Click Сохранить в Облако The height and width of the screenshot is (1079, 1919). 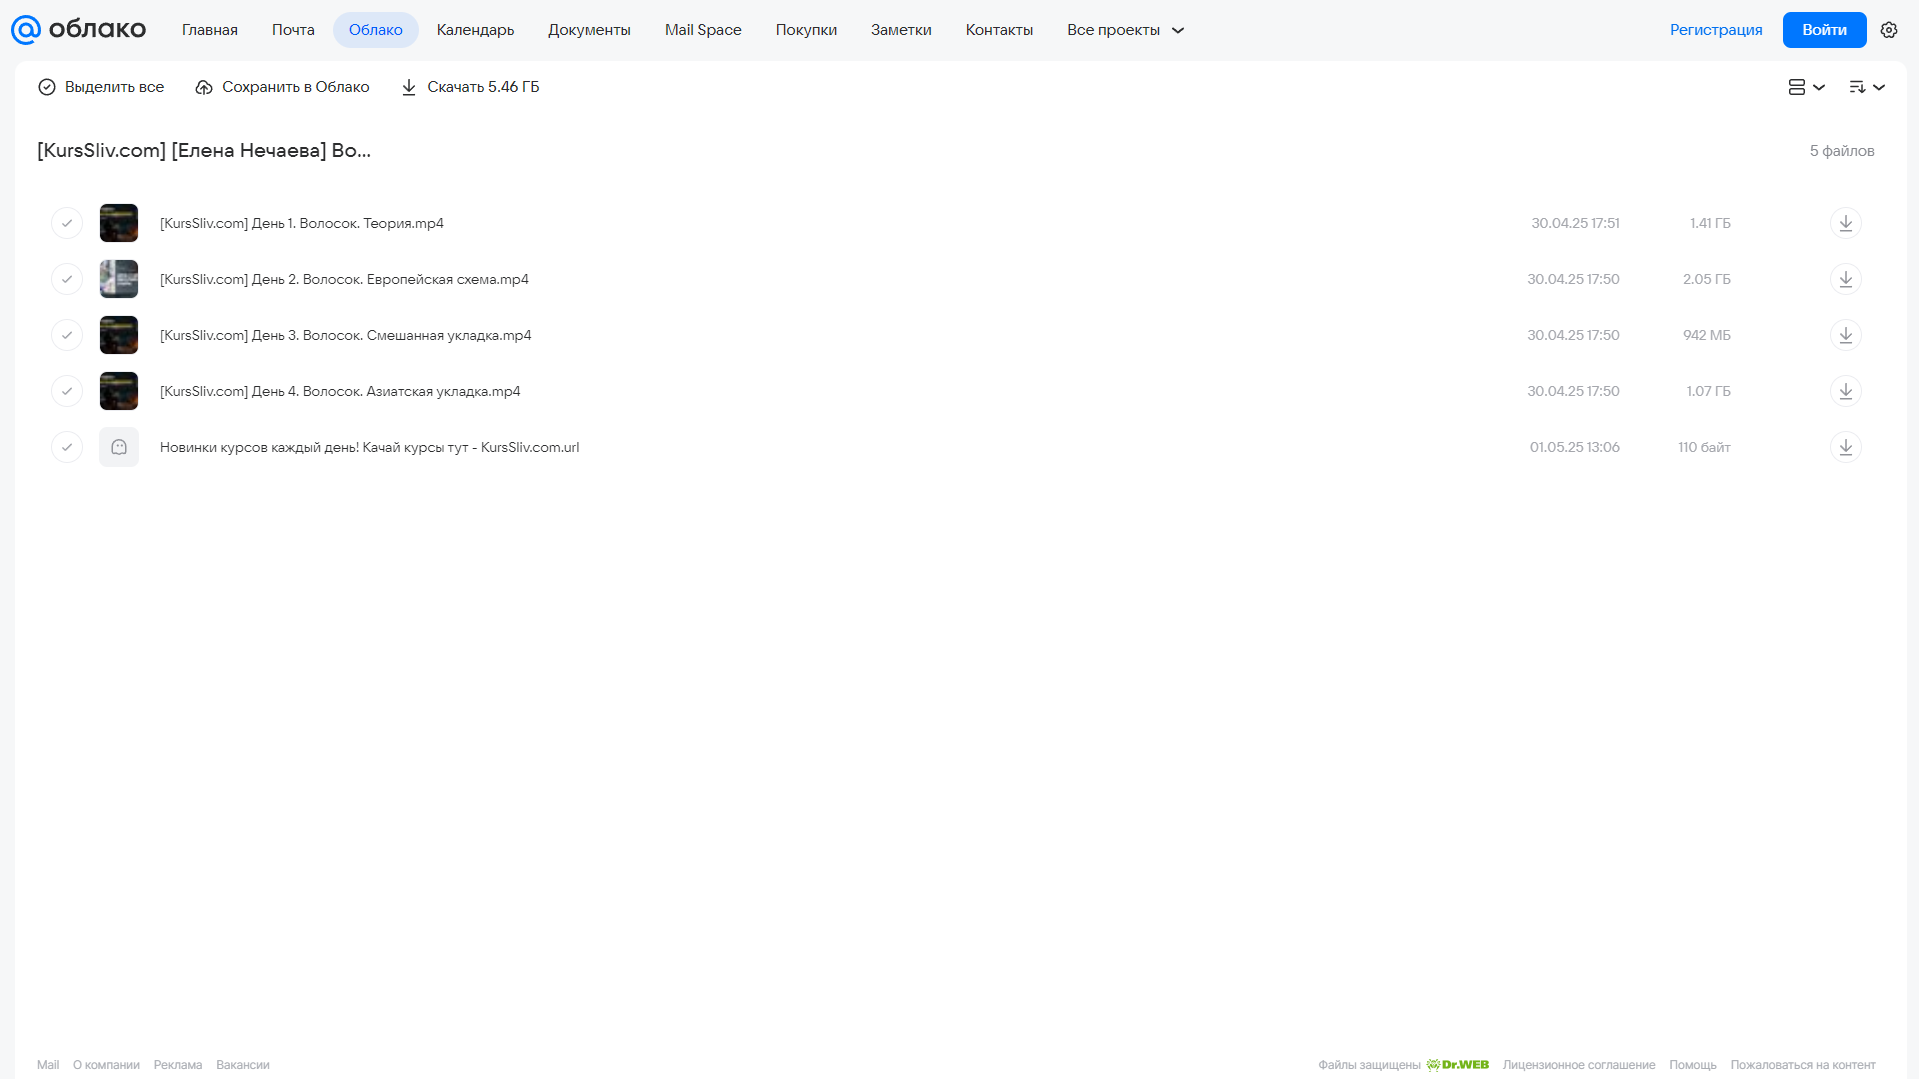pos(282,87)
